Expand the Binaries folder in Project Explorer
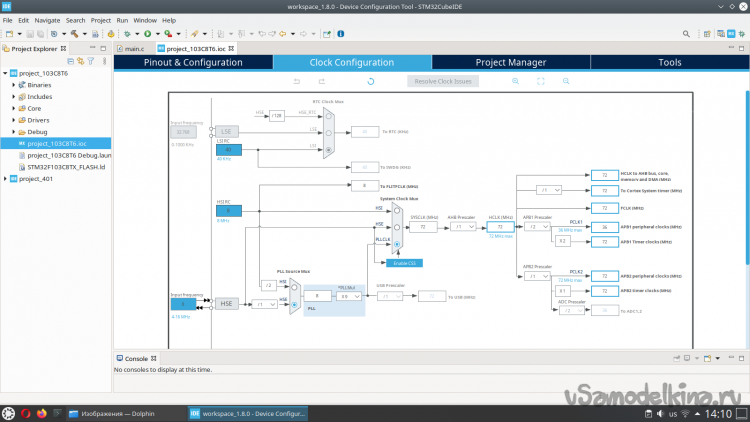This screenshot has width=750, height=422. (x=14, y=85)
